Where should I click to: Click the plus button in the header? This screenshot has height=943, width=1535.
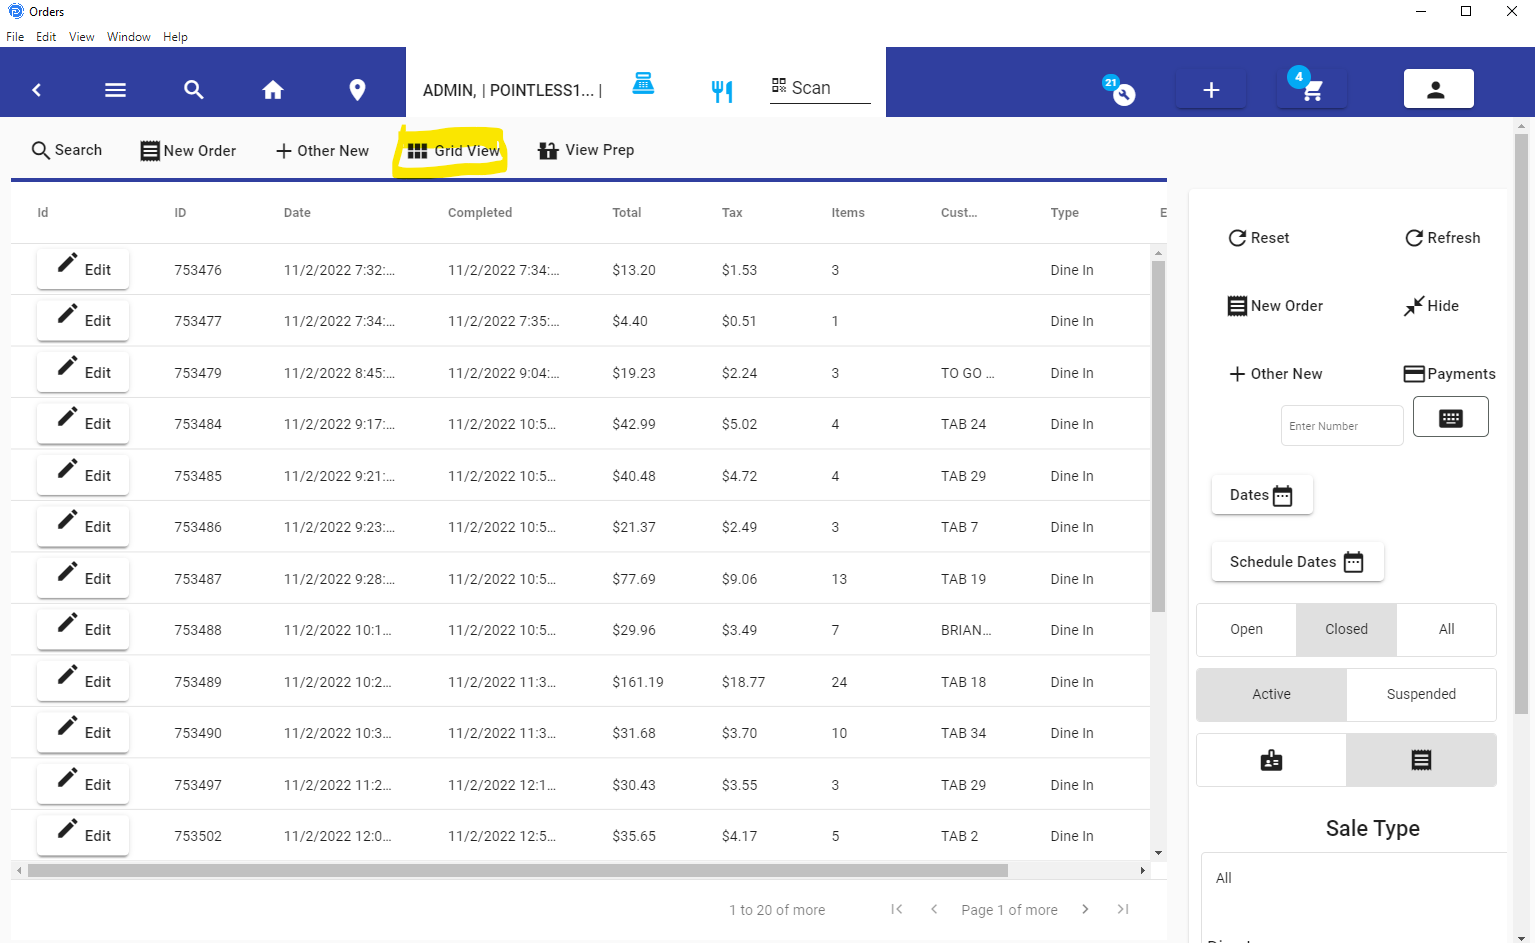[x=1211, y=90]
